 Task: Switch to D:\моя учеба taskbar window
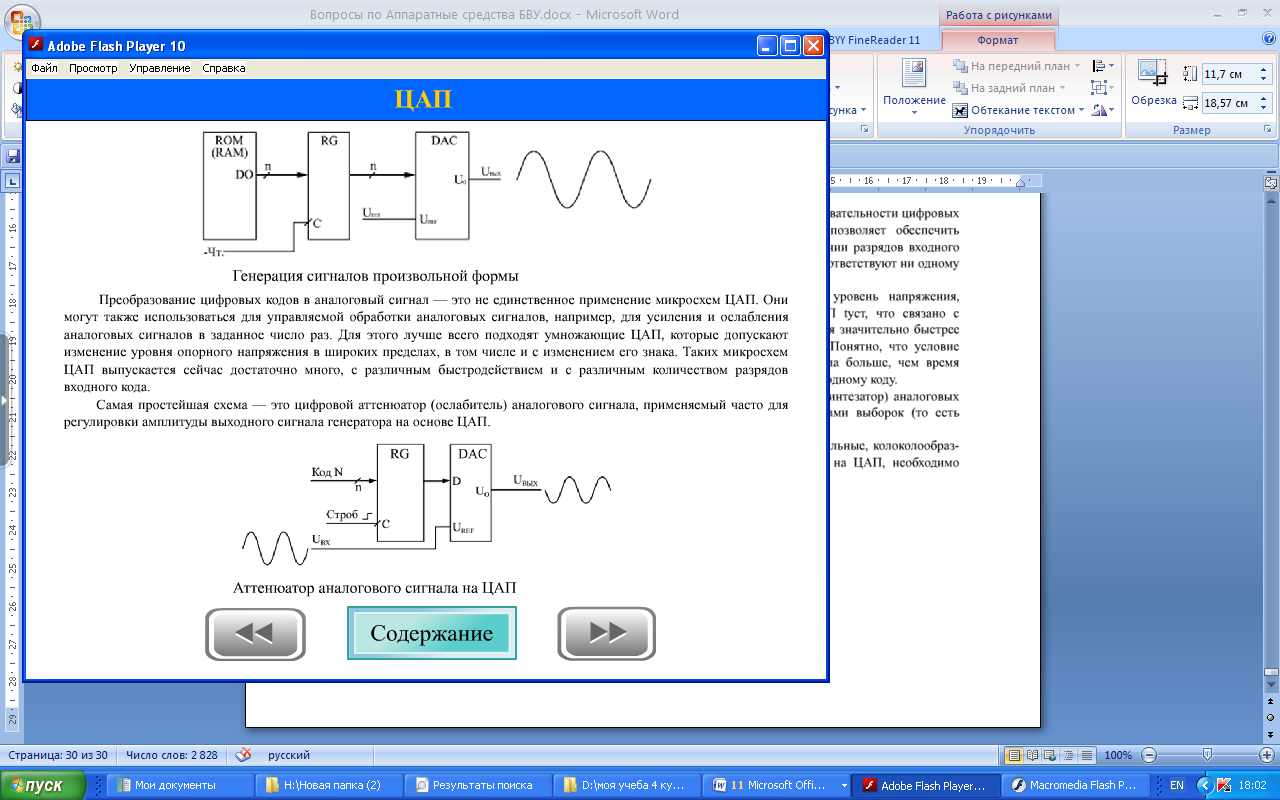pyautogui.click(x=626, y=786)
